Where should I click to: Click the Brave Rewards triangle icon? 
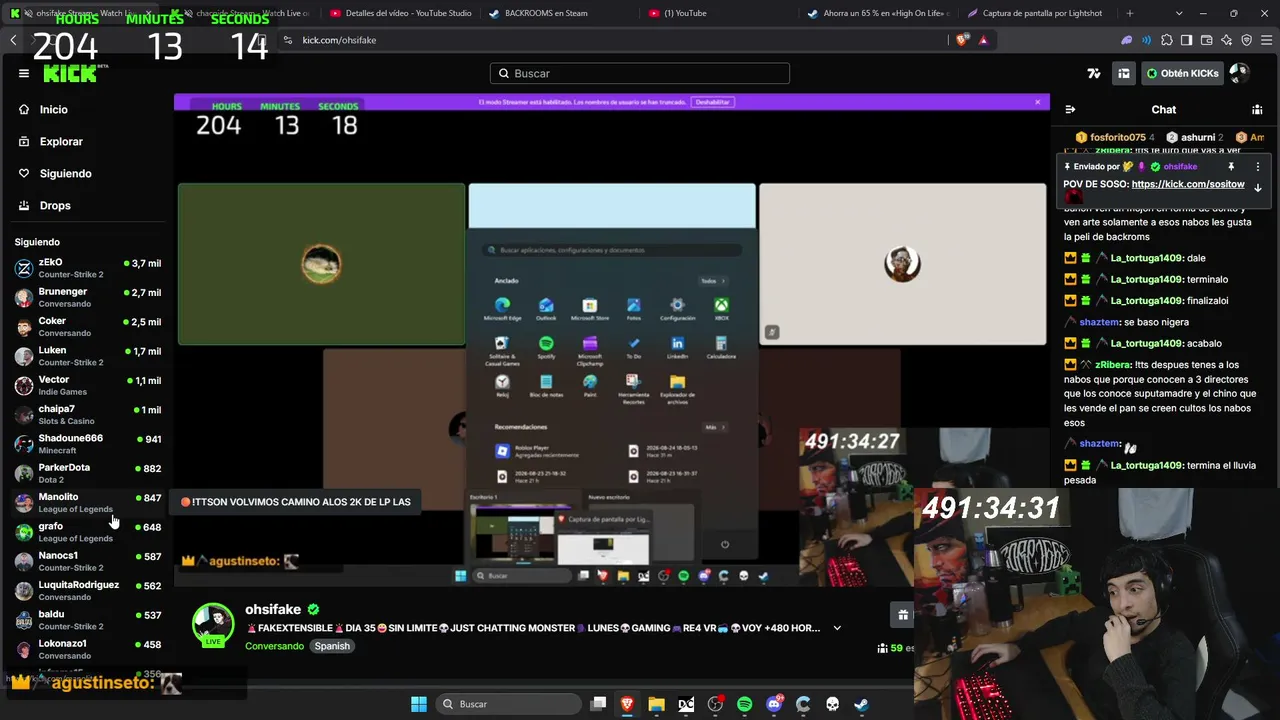pos(983,40)
